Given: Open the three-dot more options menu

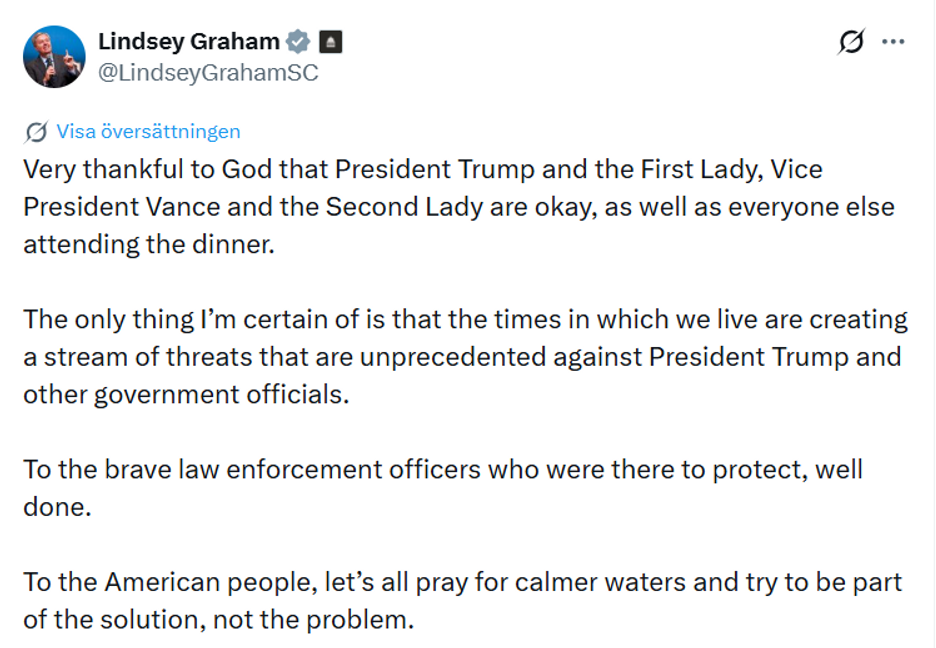Looking at the screenshot, I should 893,42.
